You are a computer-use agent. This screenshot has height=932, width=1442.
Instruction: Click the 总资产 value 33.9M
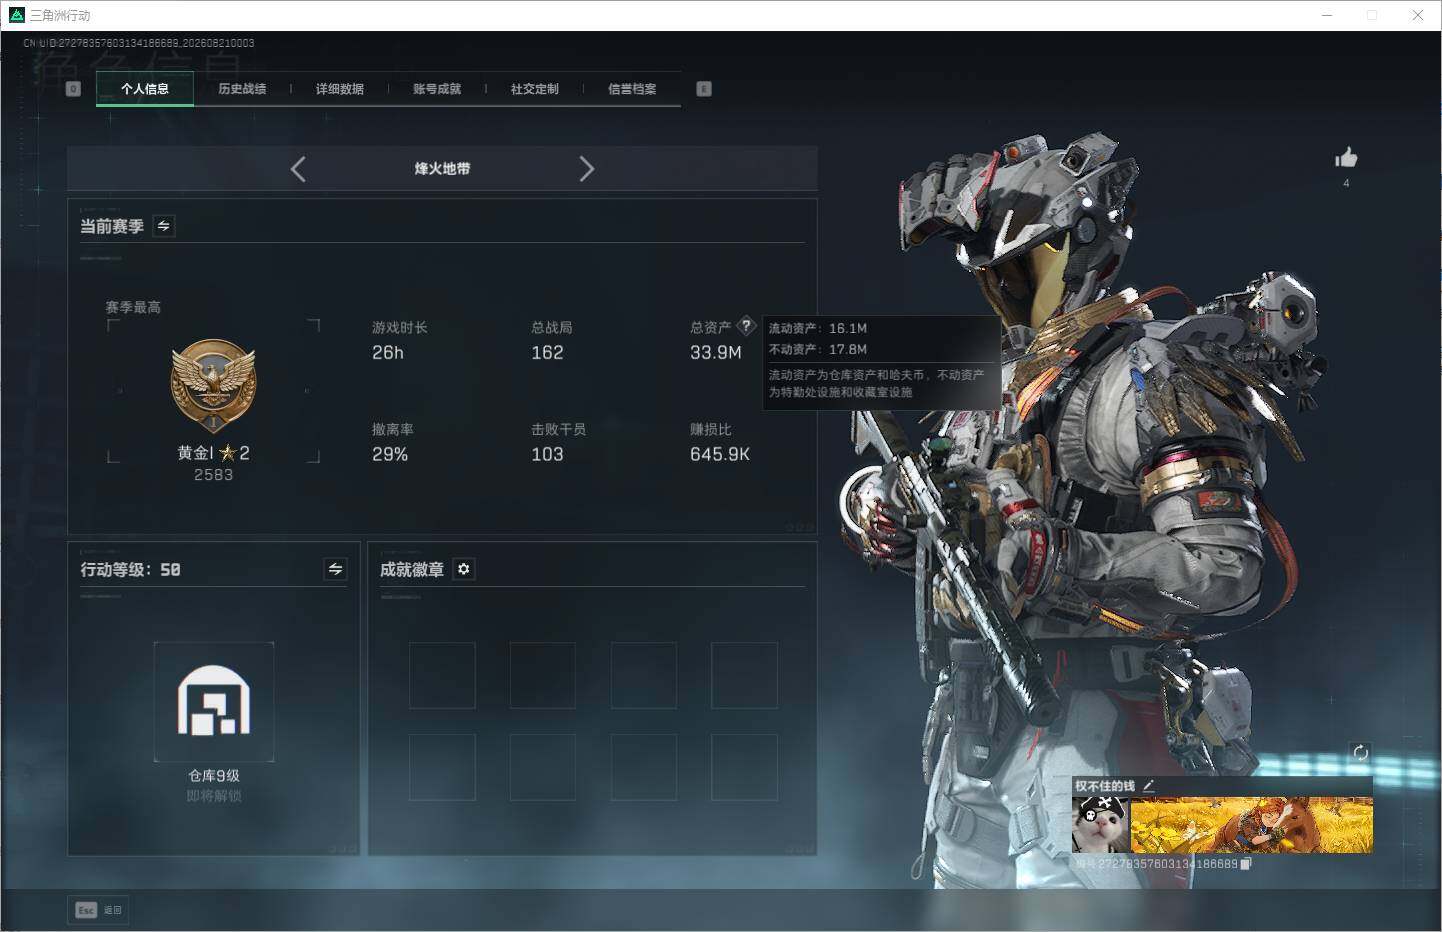pos(716,353)
